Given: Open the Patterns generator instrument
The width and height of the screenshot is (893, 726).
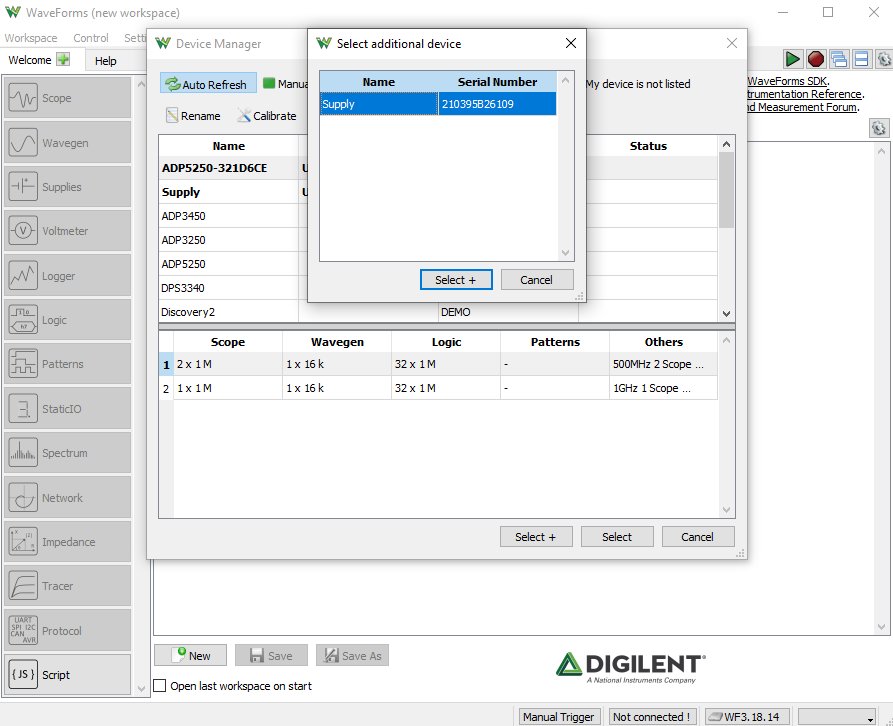Looking at the screenshot, I should (x=67, y=364).
